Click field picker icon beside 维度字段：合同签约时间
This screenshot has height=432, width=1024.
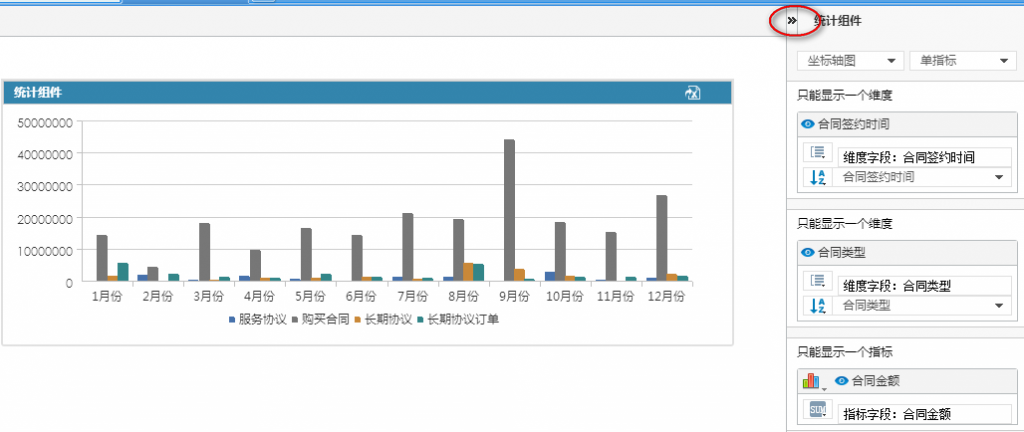tap(817, 153)
